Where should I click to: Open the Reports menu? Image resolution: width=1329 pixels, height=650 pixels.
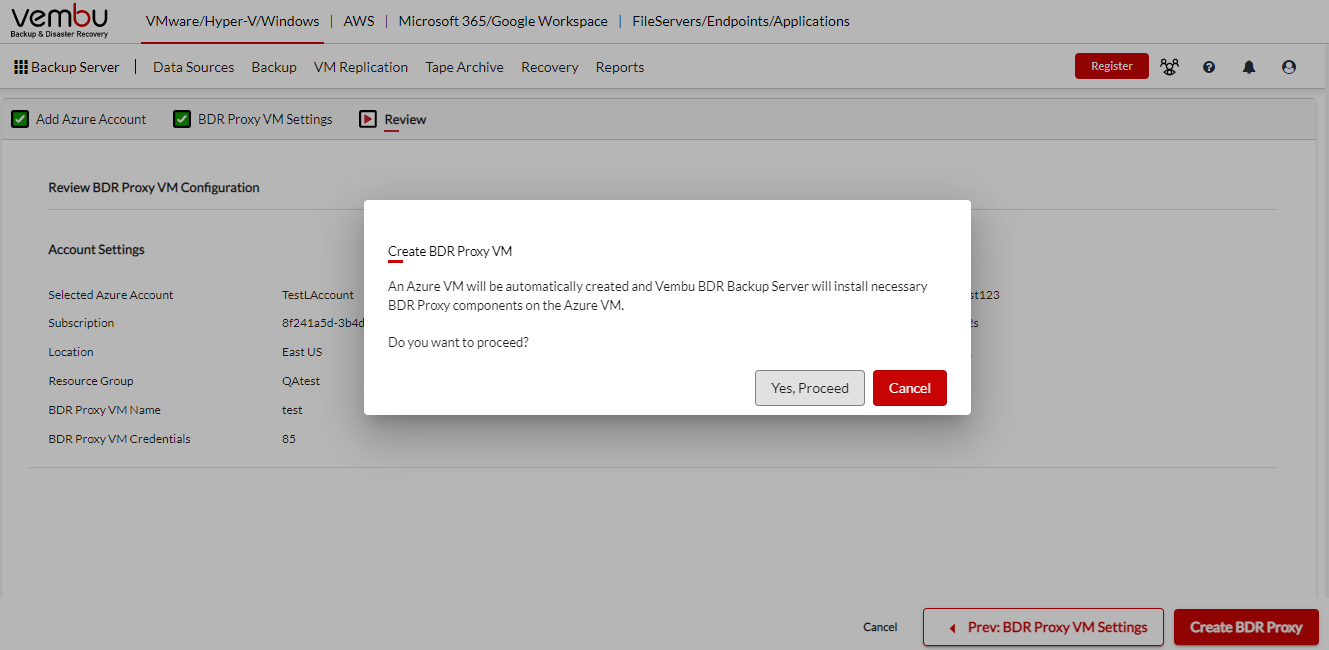(x=620, y=67)
